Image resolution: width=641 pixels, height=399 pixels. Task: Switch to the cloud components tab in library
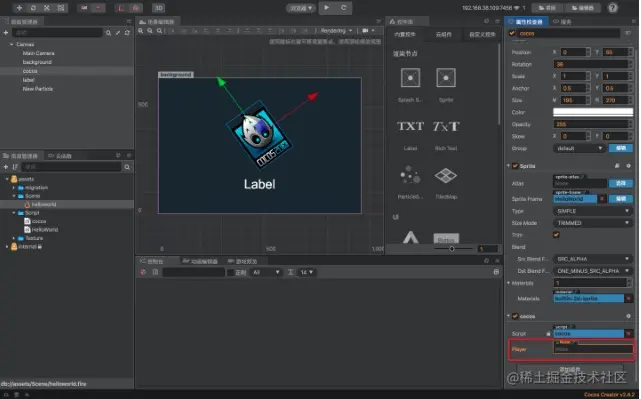[x=444, y=34]
